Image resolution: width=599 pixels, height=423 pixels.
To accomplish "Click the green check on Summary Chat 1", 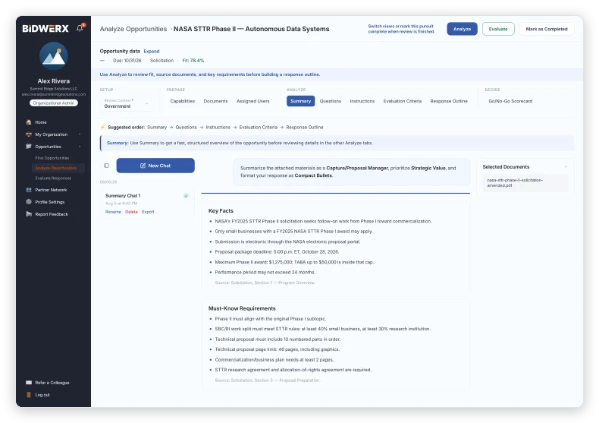I will (x=186, y=196).
